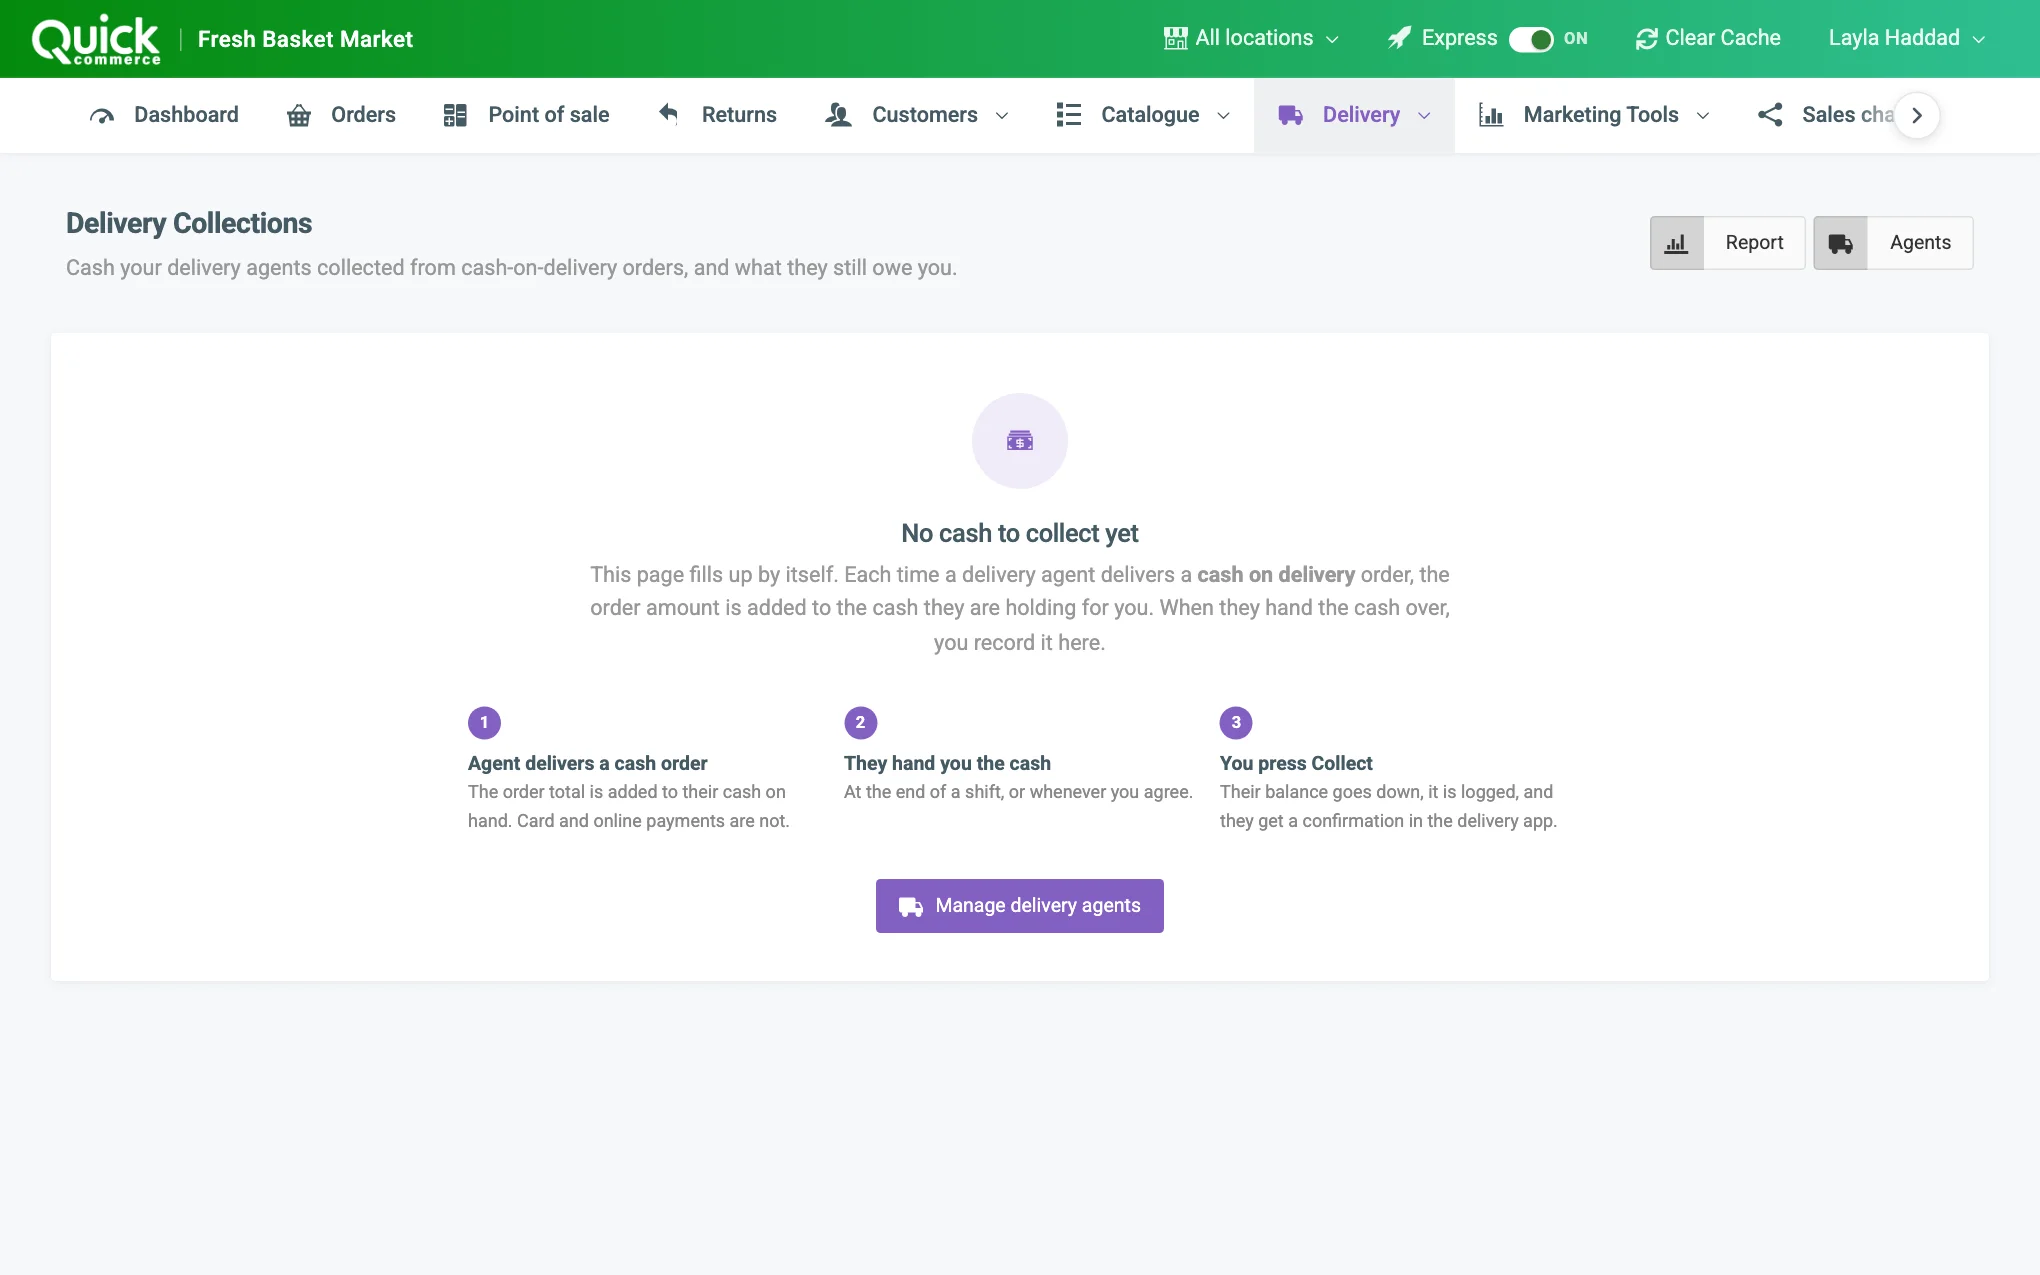Open the Layla Haddad user menu
Viewport: 2040px width, 1275px height.
1907,39
